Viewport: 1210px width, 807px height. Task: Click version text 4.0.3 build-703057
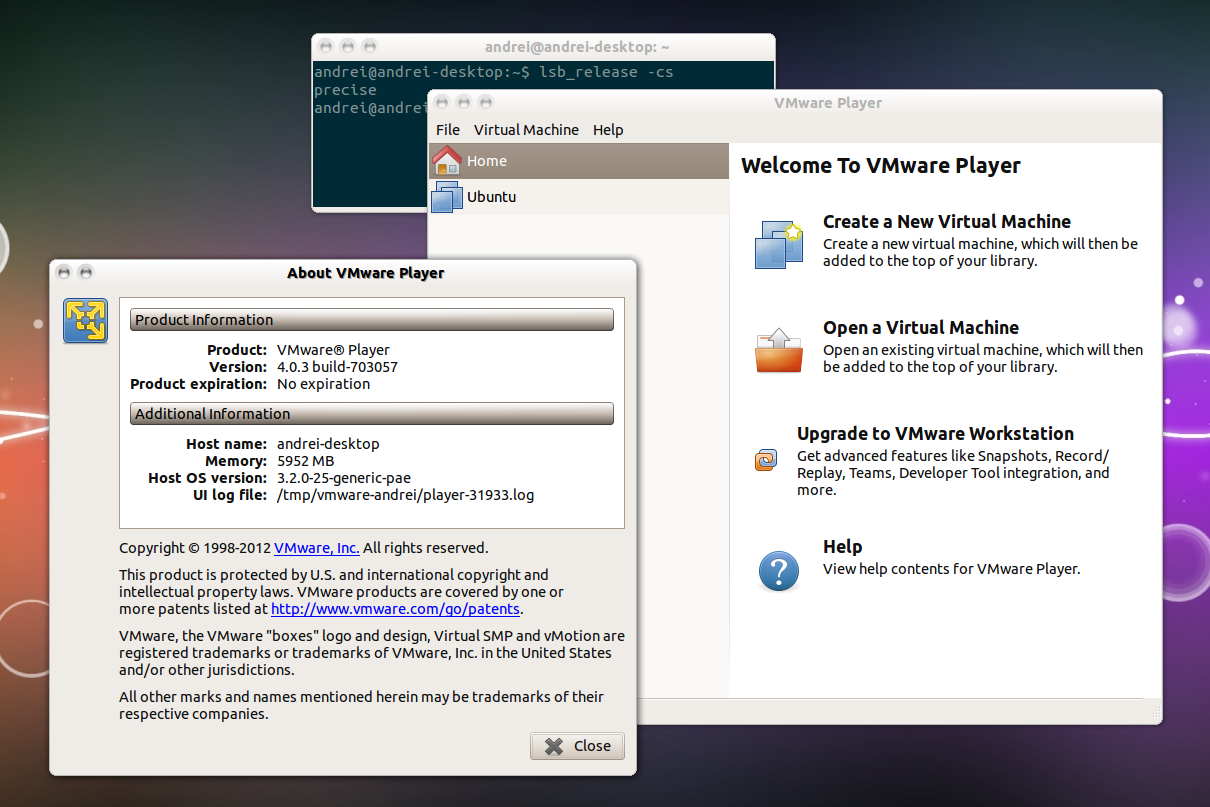coord(337,367)
